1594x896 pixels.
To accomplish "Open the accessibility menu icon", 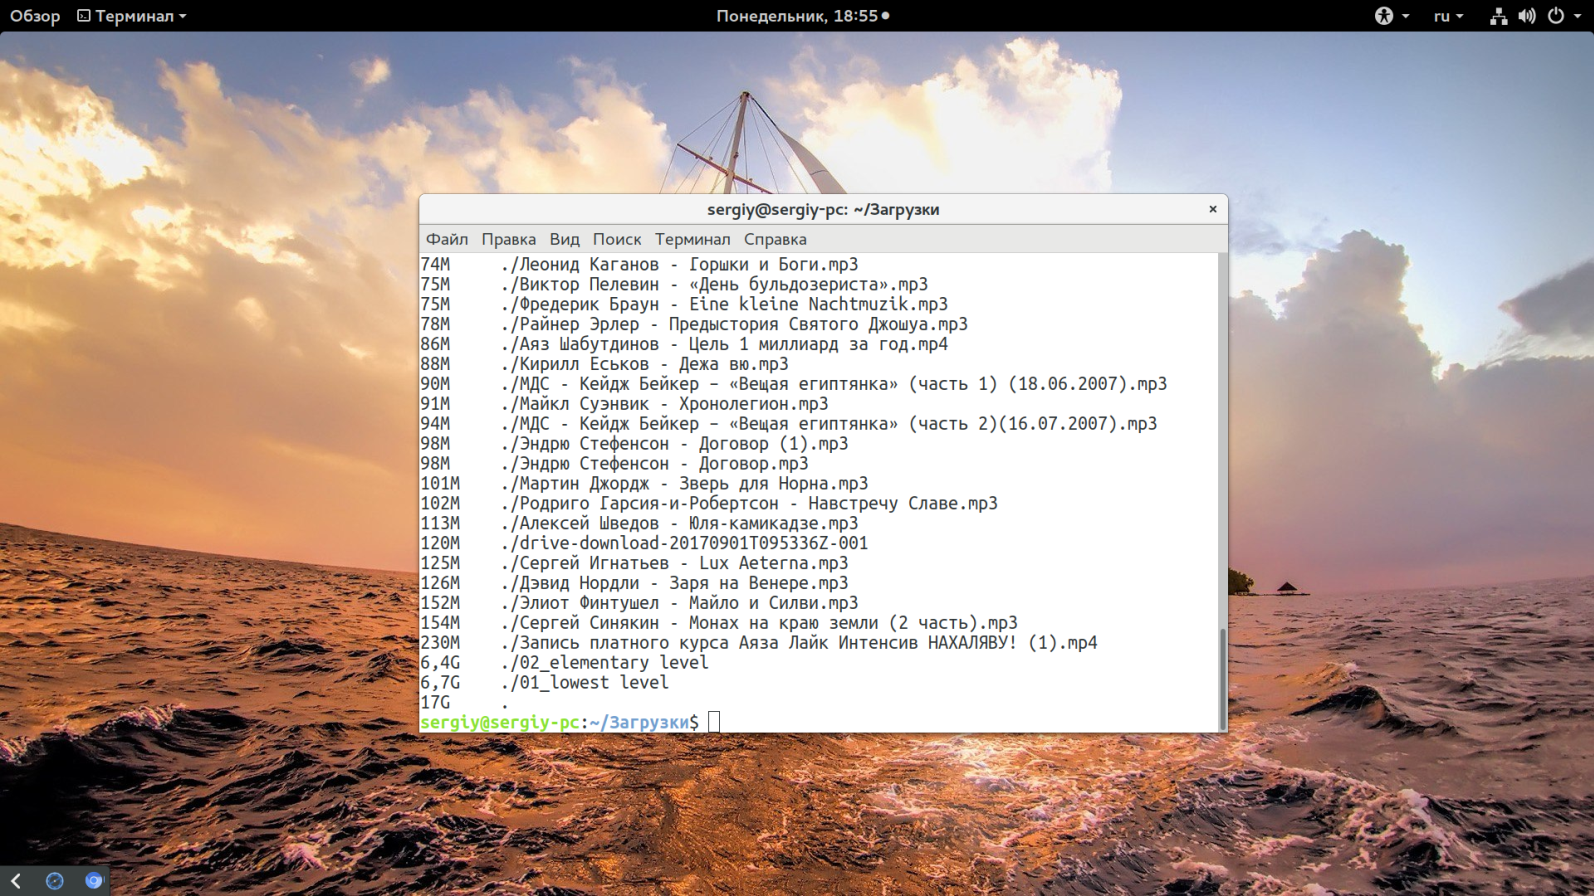I will point(1383,16).
